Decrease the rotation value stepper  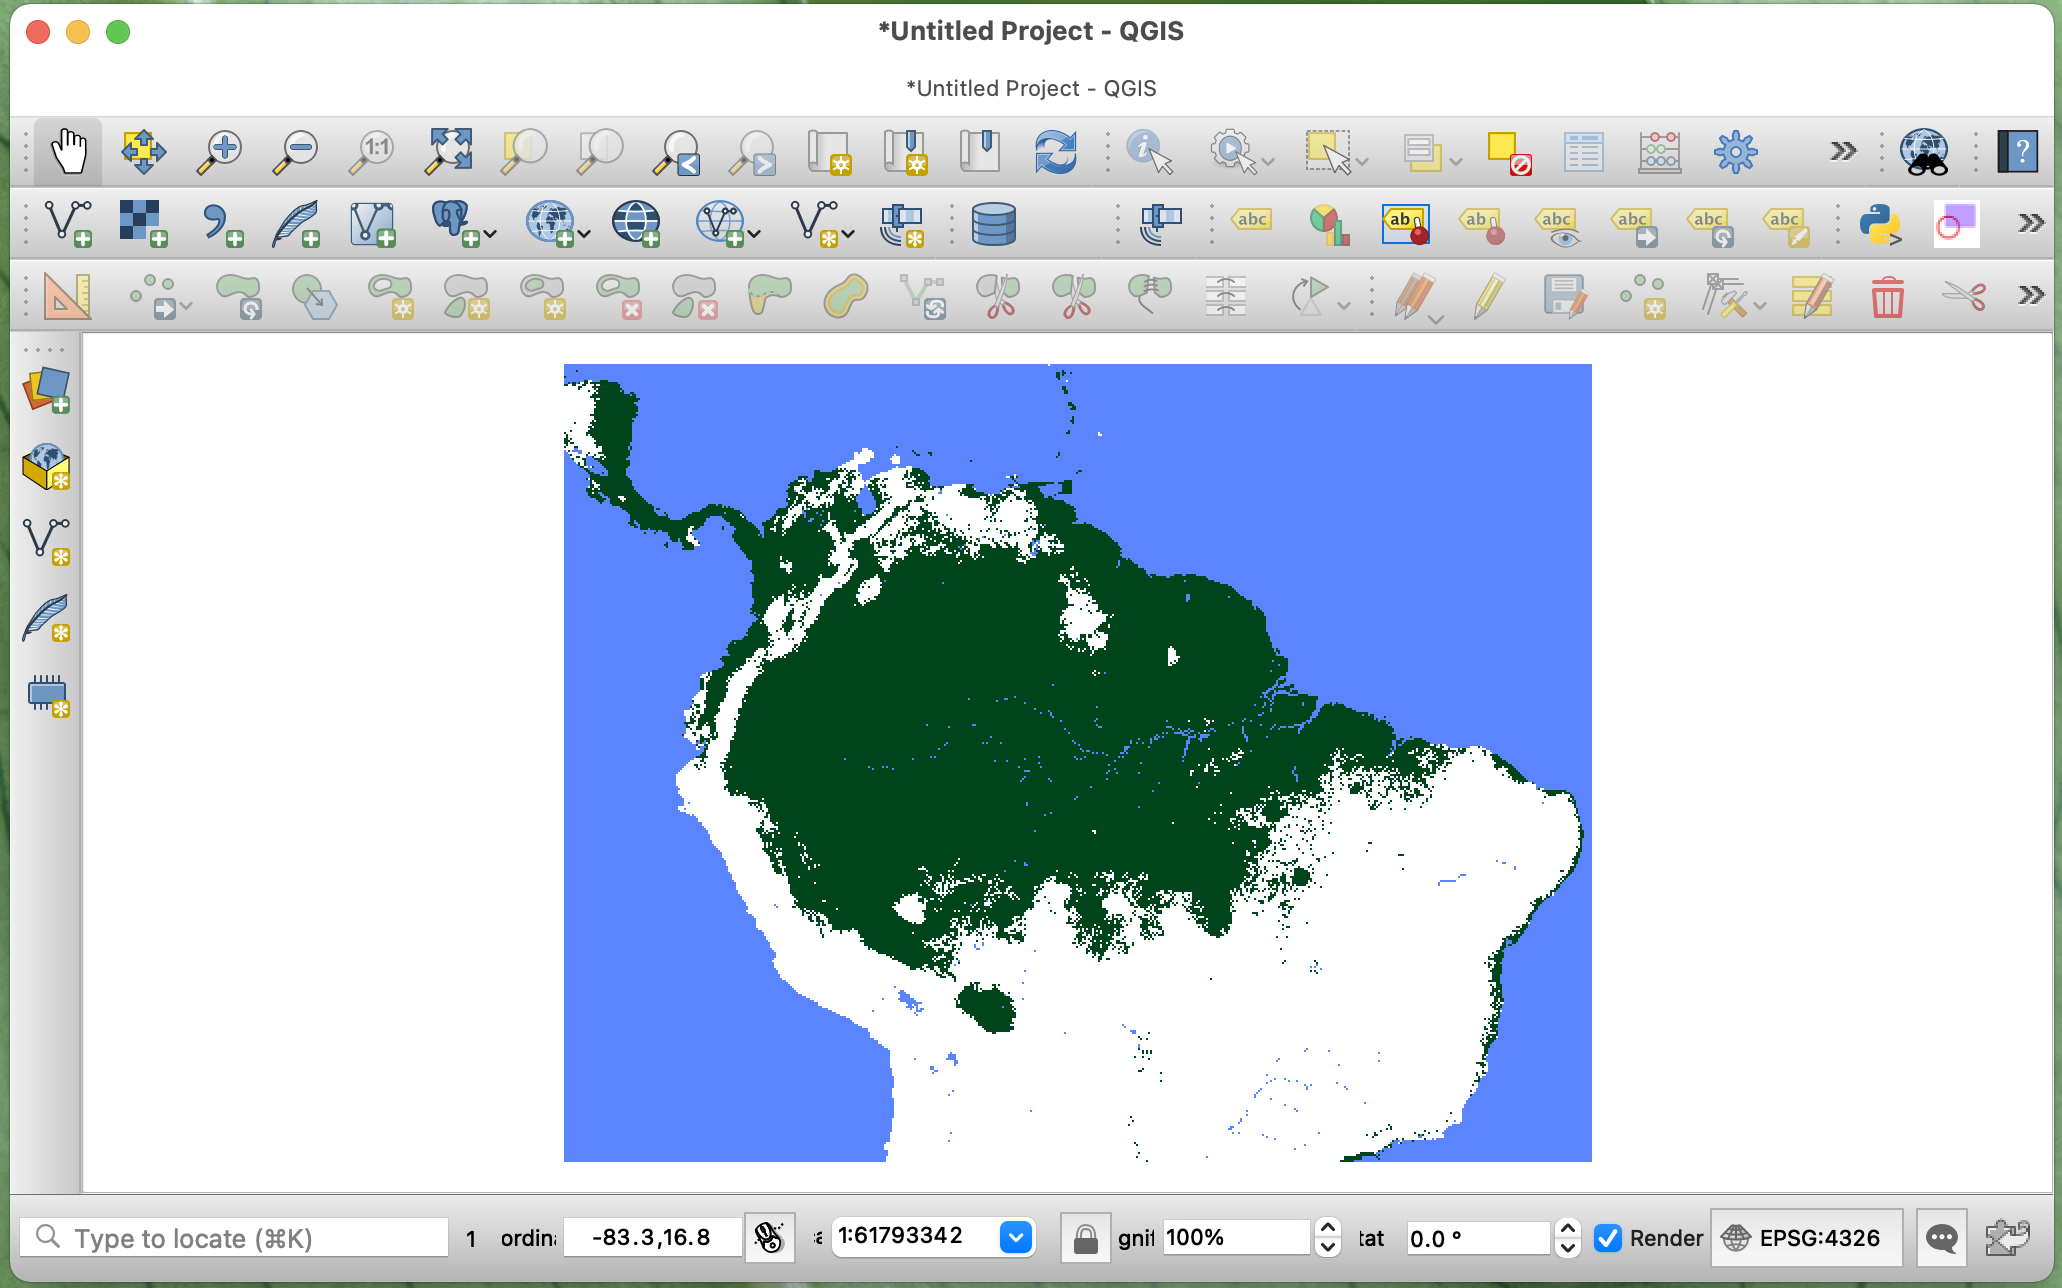tap(1567, 1249)
